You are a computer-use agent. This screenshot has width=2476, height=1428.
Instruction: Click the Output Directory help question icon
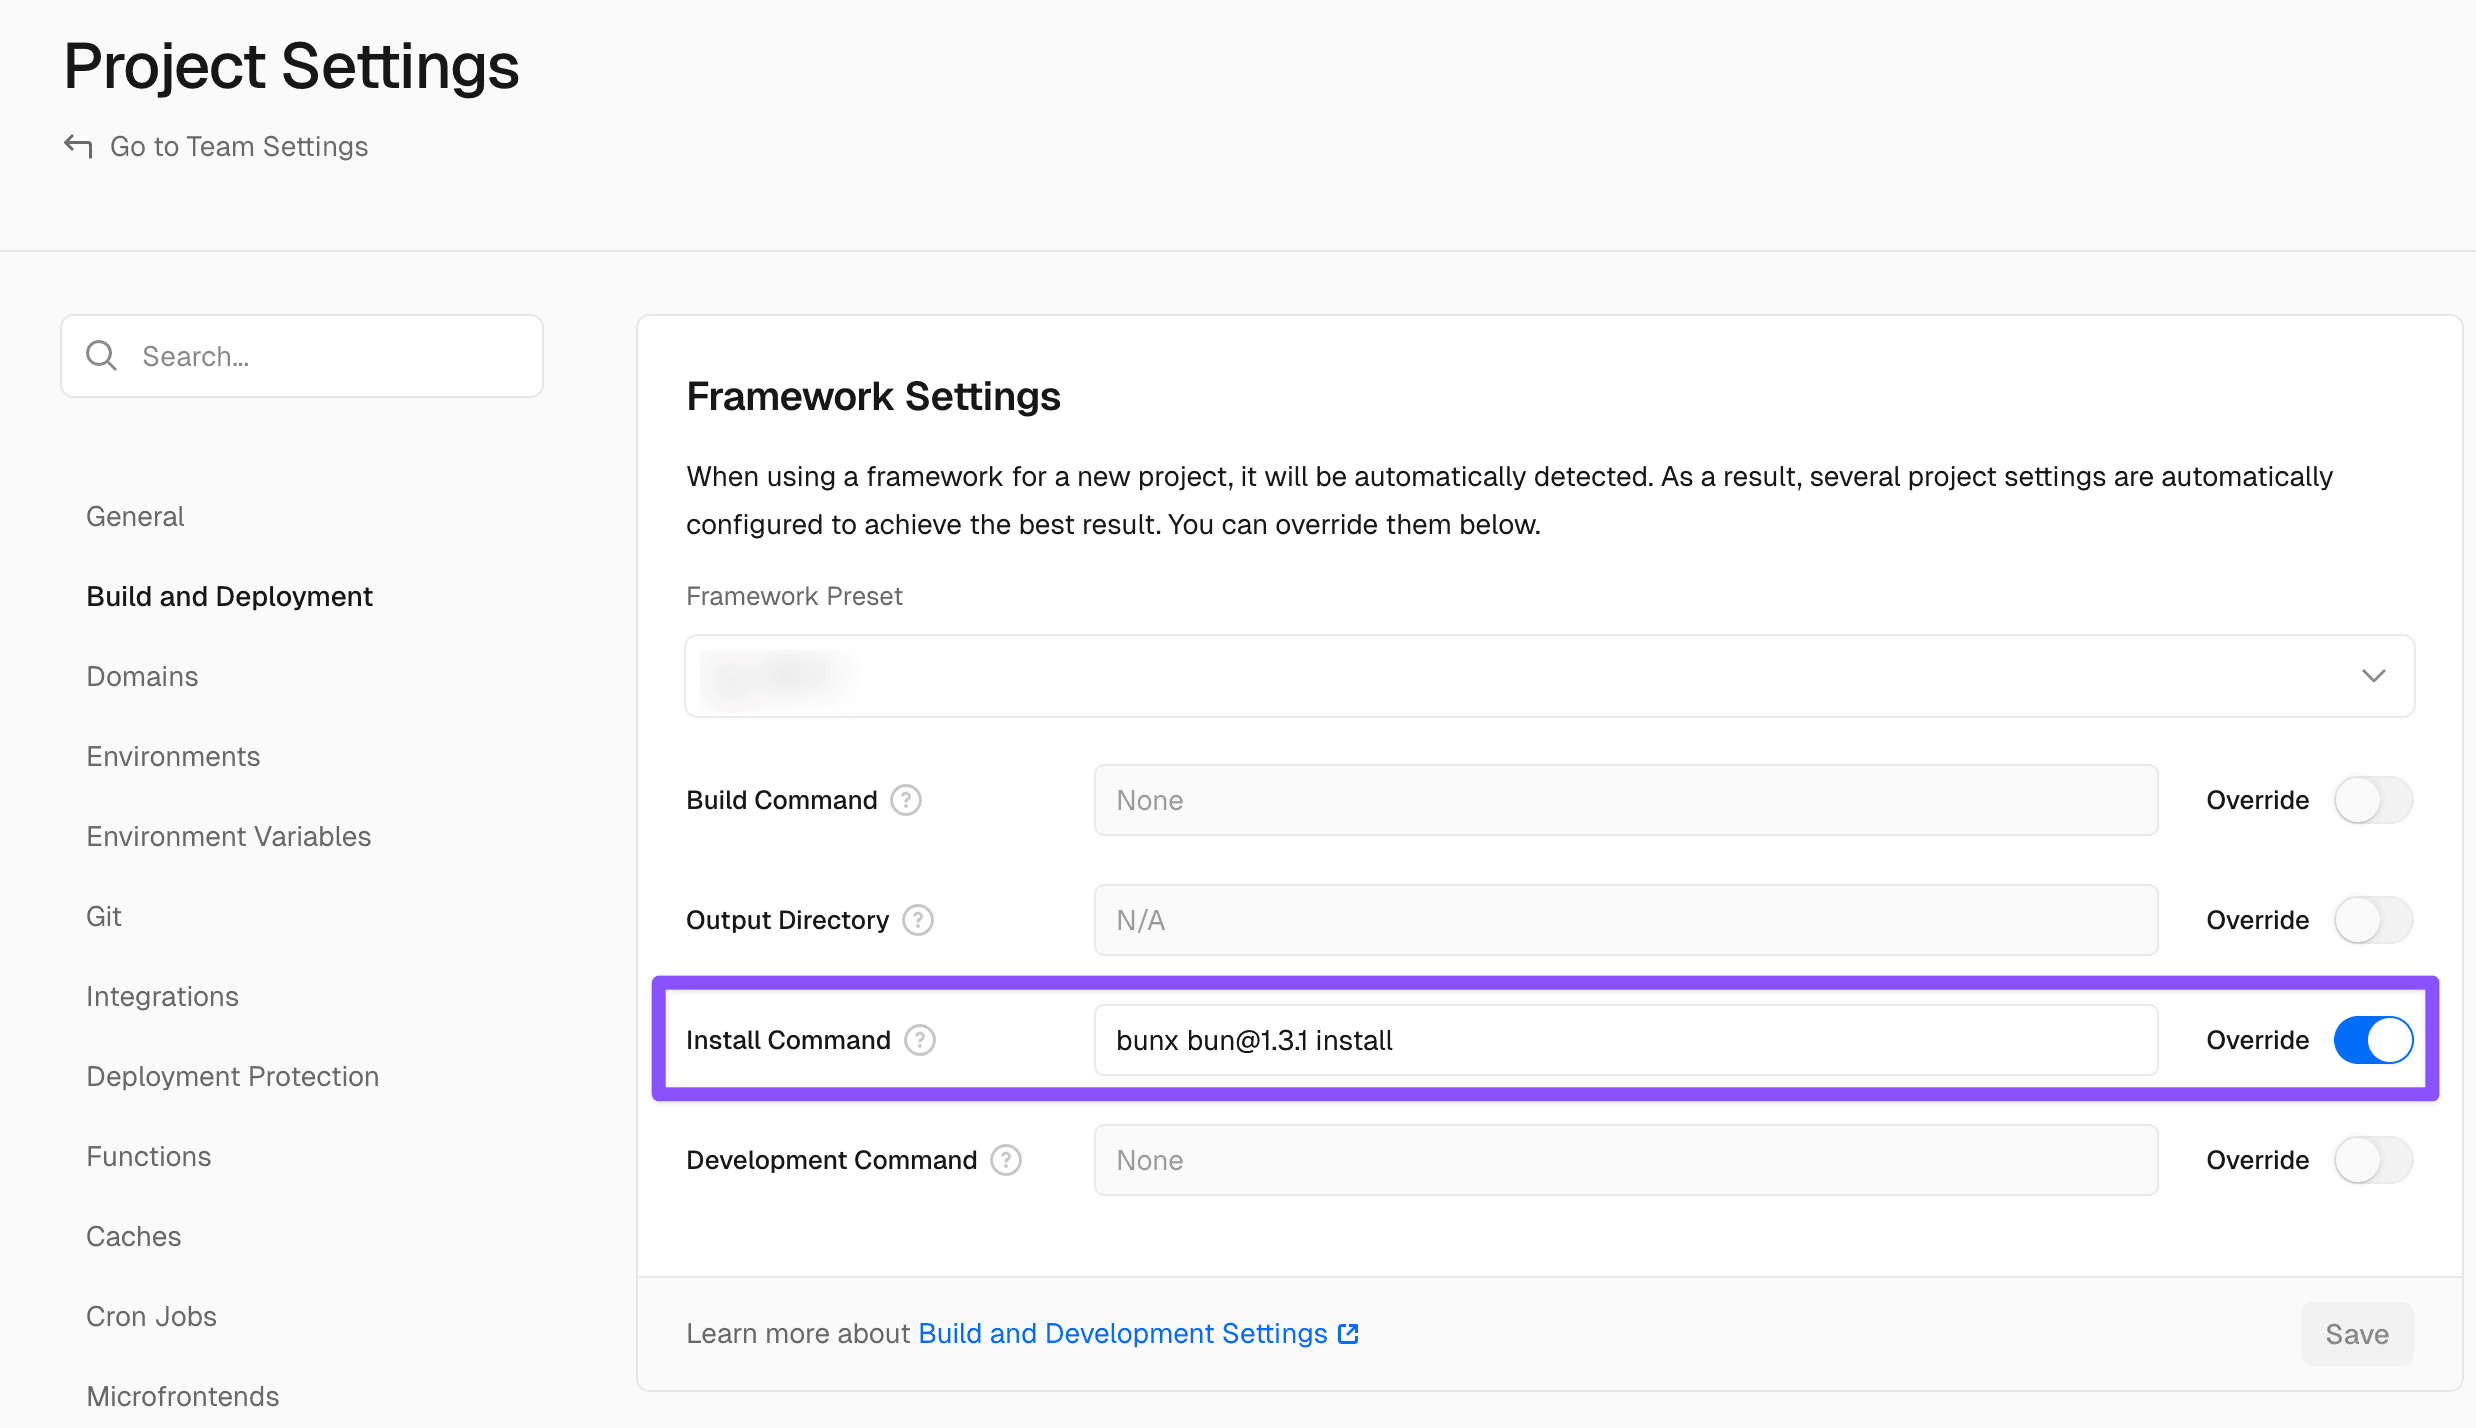(x=918, y=920)
